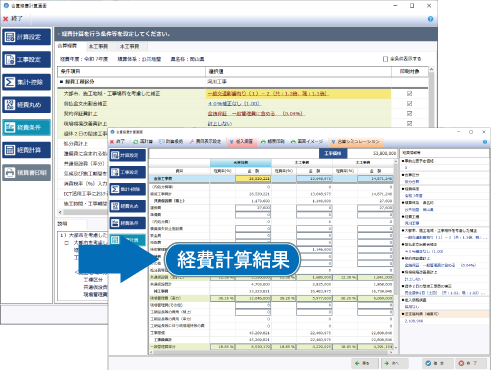Open 工事設定 in the front window sidebar
The width and height of the screenshot is (491, 370).
pos(128,172)
